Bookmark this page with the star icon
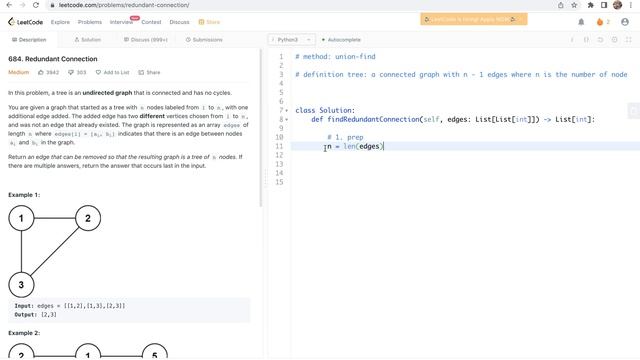The image size is (640, 360). [x=574, y=5]
